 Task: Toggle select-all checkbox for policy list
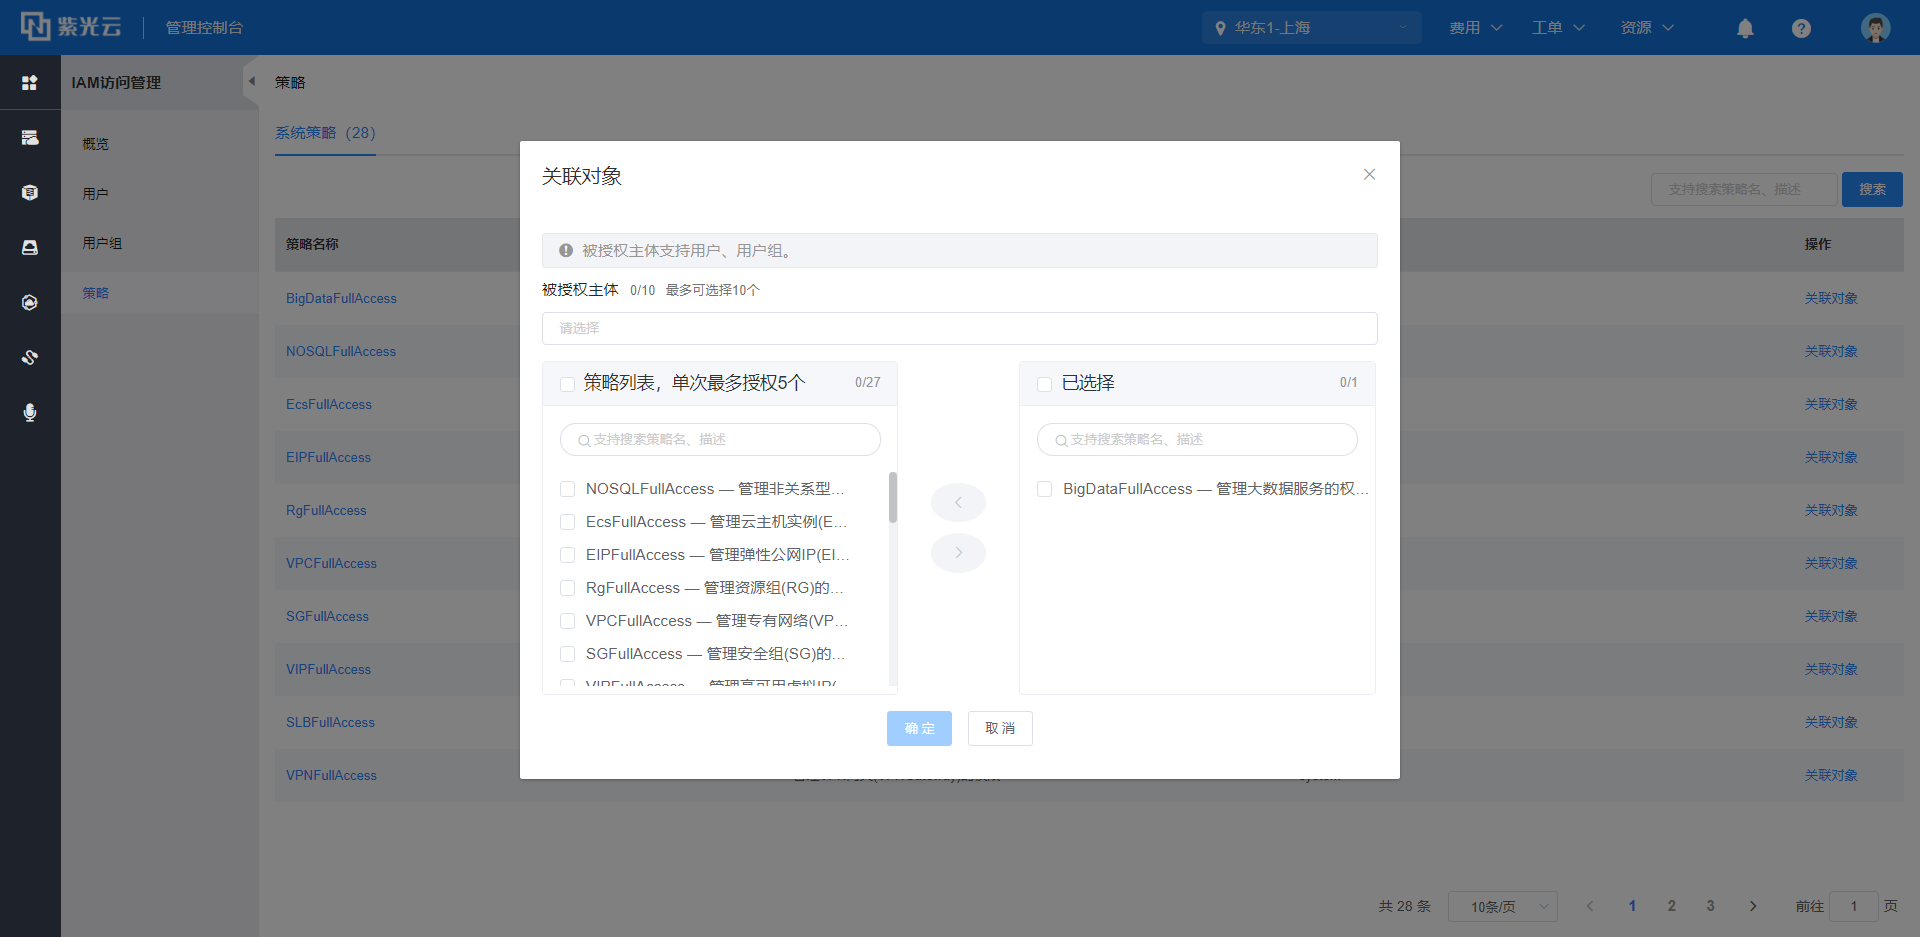[567, 384]
